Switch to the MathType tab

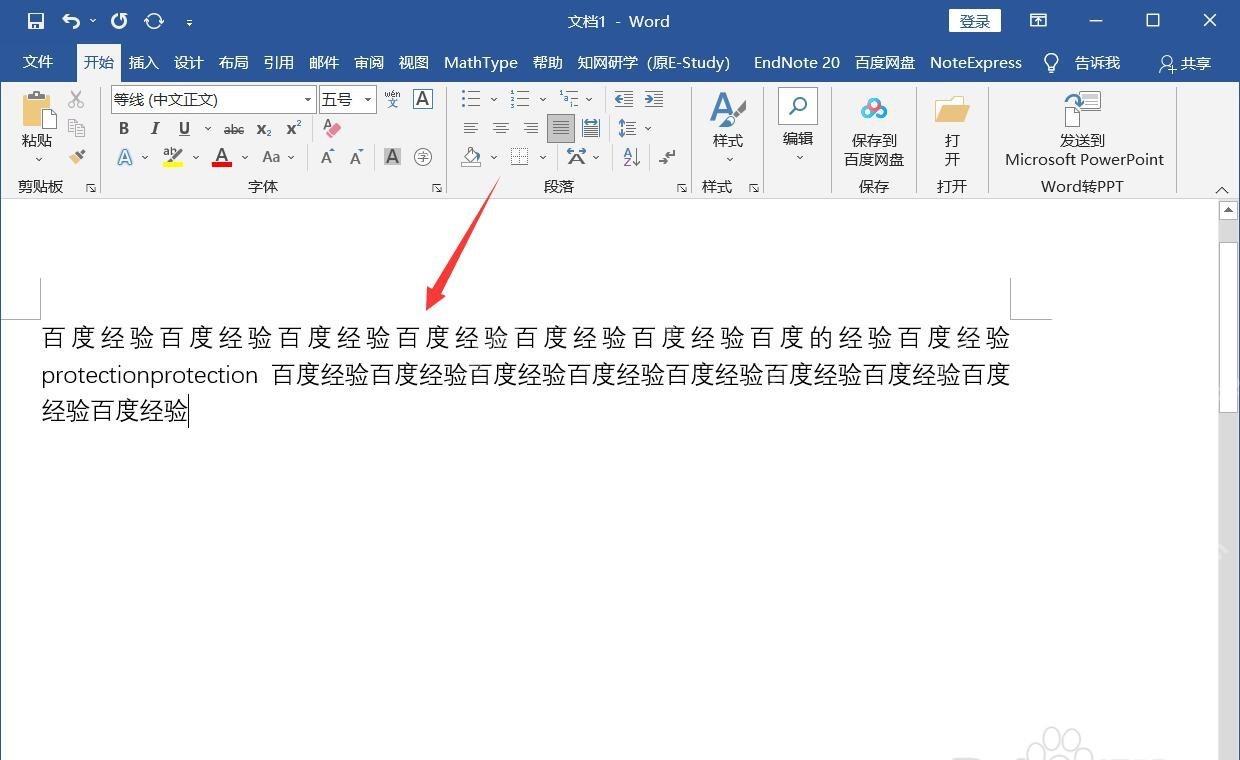pyautogui.click(x=481, y=62)
